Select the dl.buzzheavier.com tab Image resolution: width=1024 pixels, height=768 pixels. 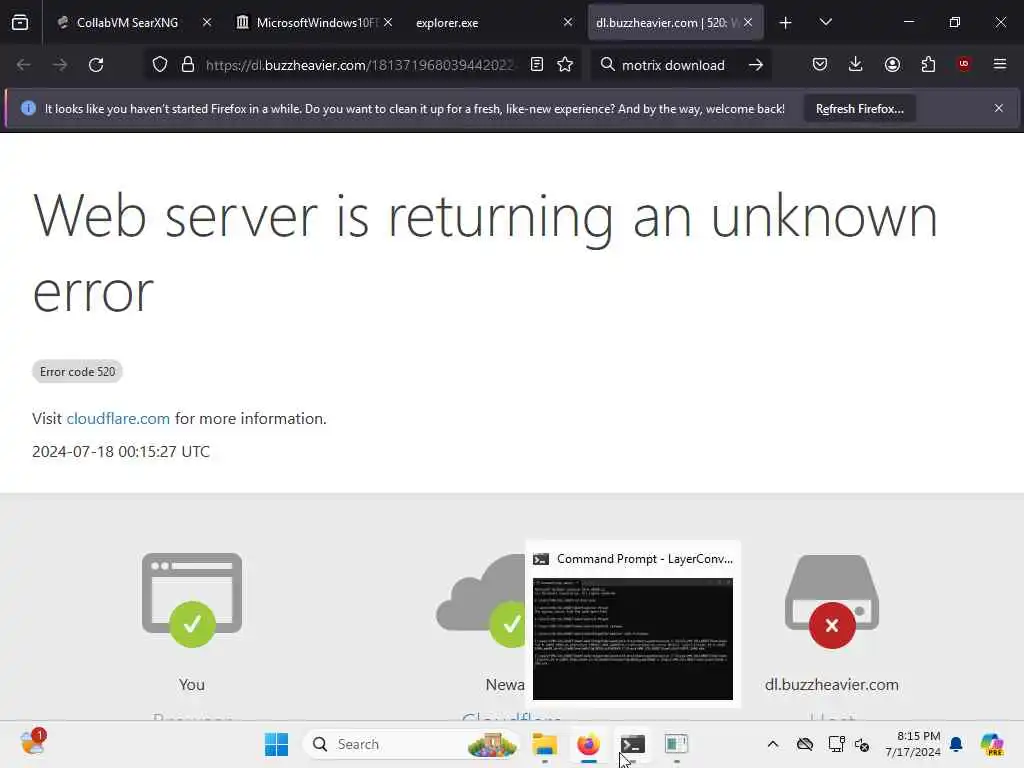[676, 22]
